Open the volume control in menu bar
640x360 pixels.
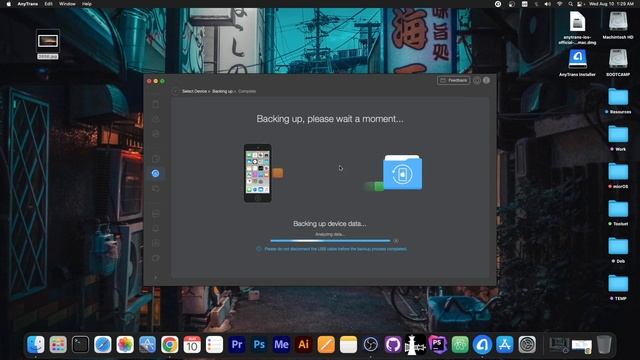tap(548, 4)
